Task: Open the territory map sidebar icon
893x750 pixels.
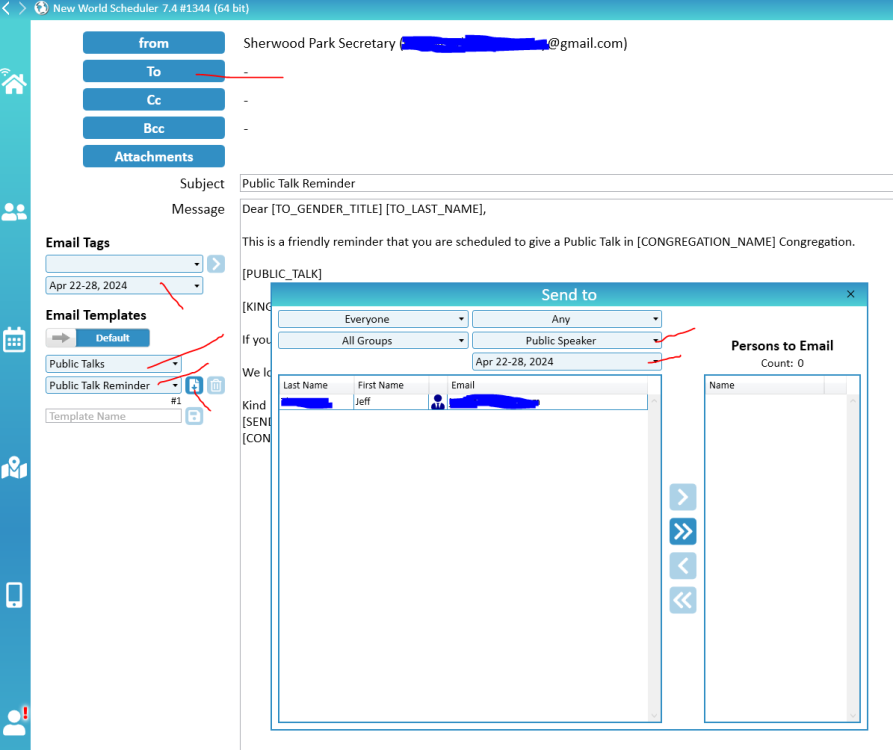Action: point(14,467)
